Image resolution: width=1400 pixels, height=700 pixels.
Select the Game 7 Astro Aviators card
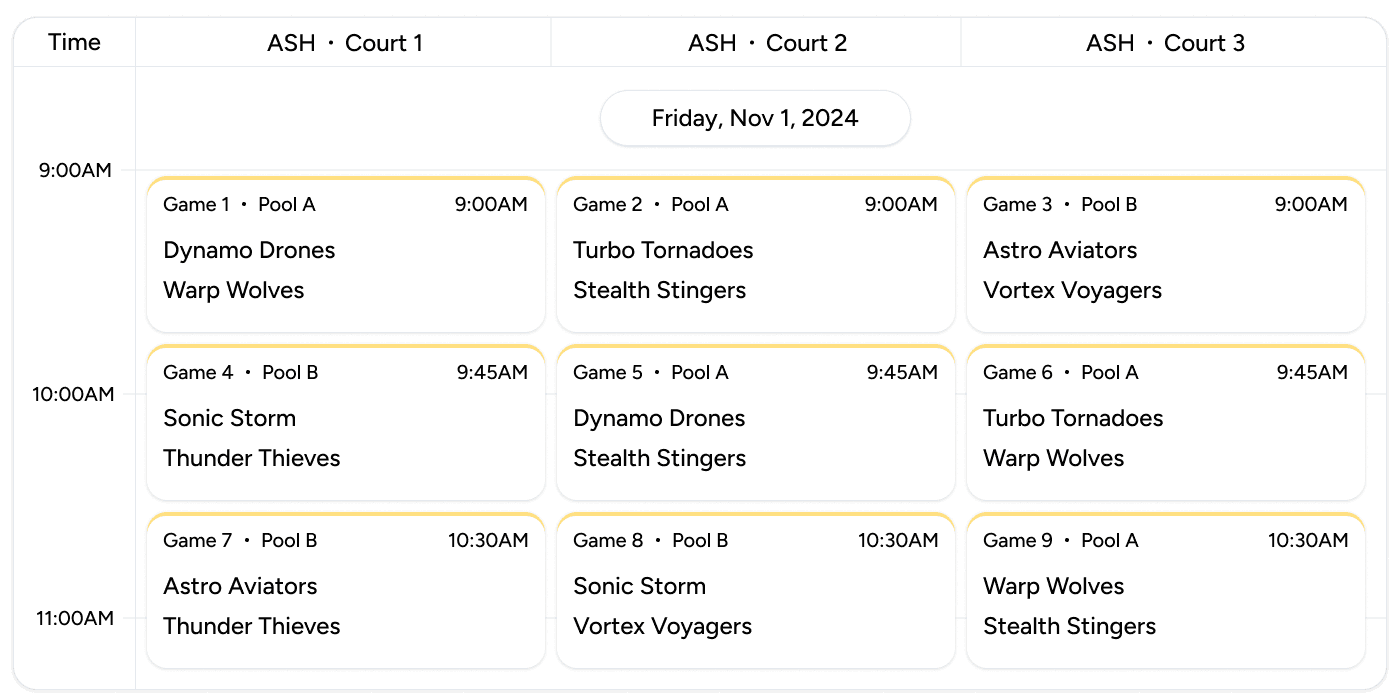[345, 589]
